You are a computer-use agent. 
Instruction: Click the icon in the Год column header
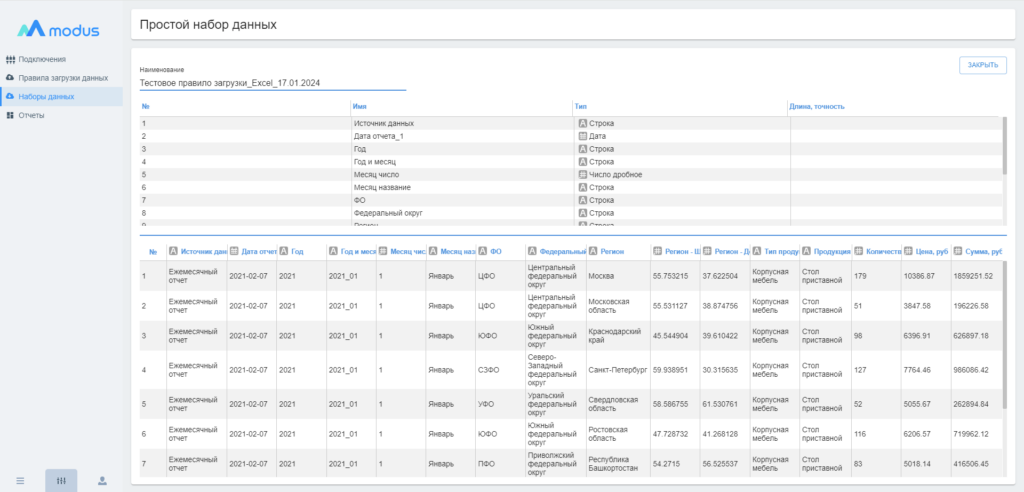[x=284, y=251]
